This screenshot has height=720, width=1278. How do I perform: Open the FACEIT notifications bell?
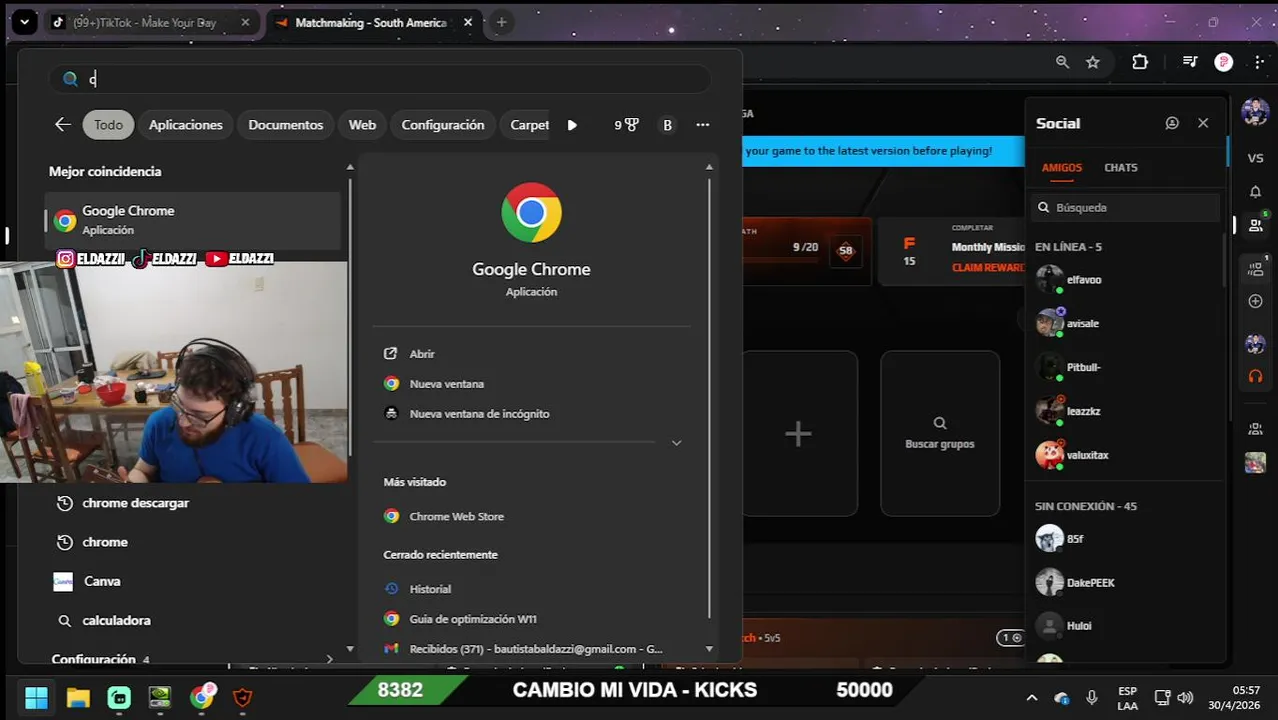(x=1255, y=192)
